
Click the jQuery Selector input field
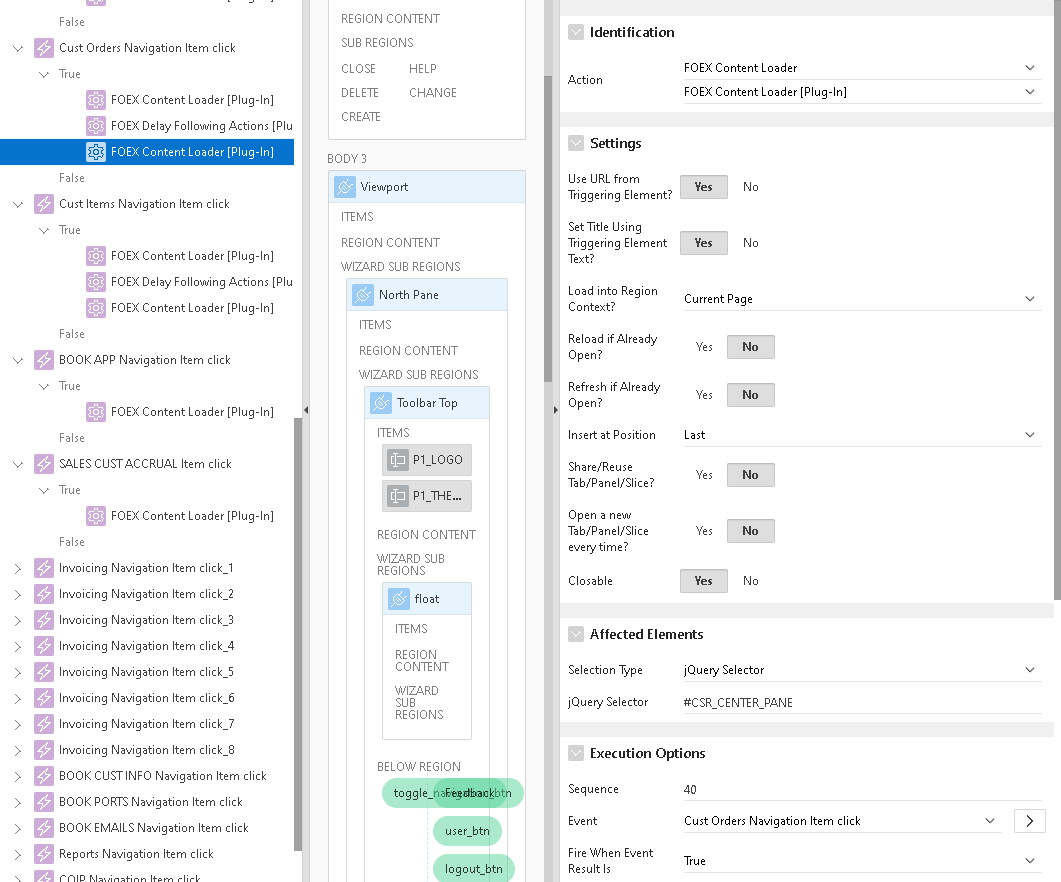point(860,703)
